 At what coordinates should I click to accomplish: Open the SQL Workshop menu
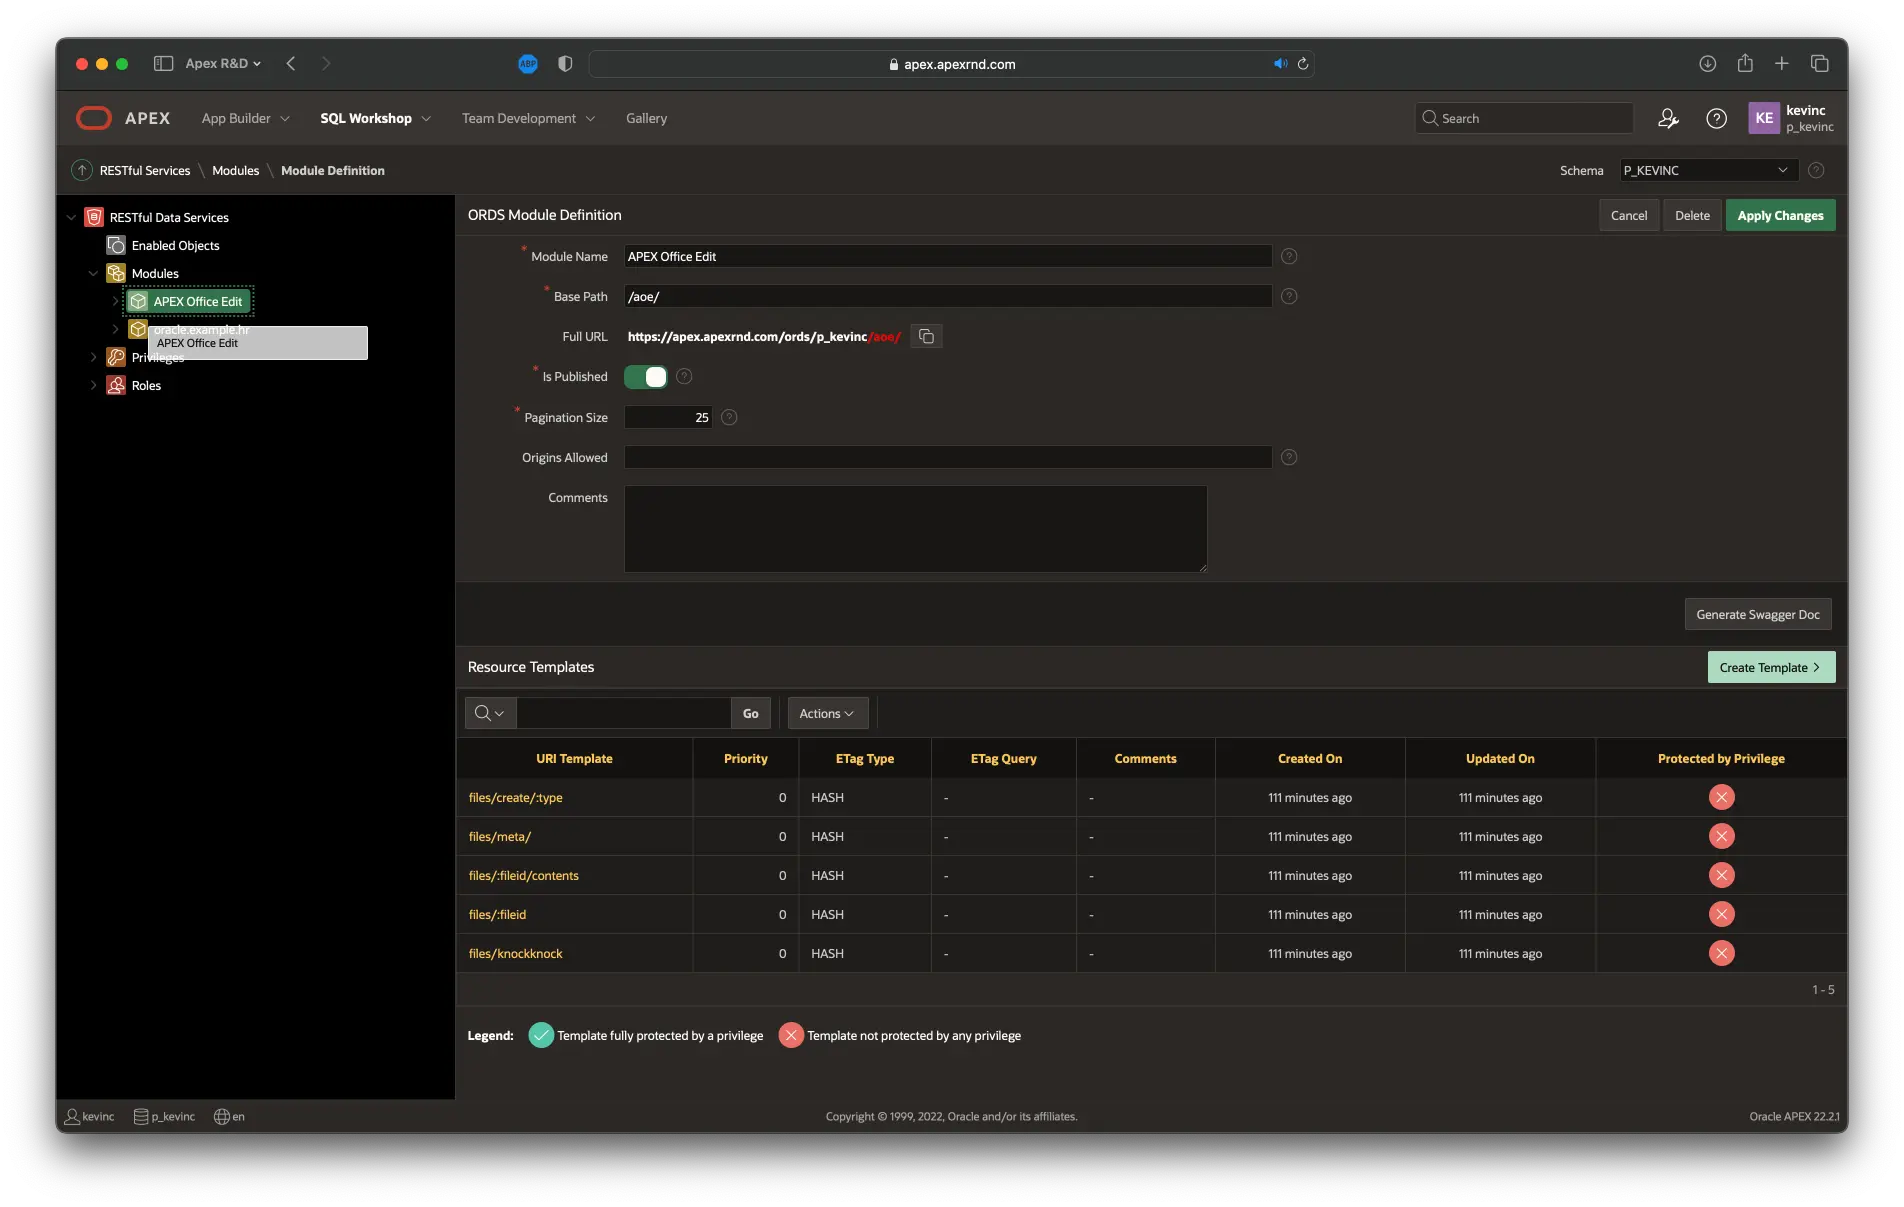[x=375, y=118]
